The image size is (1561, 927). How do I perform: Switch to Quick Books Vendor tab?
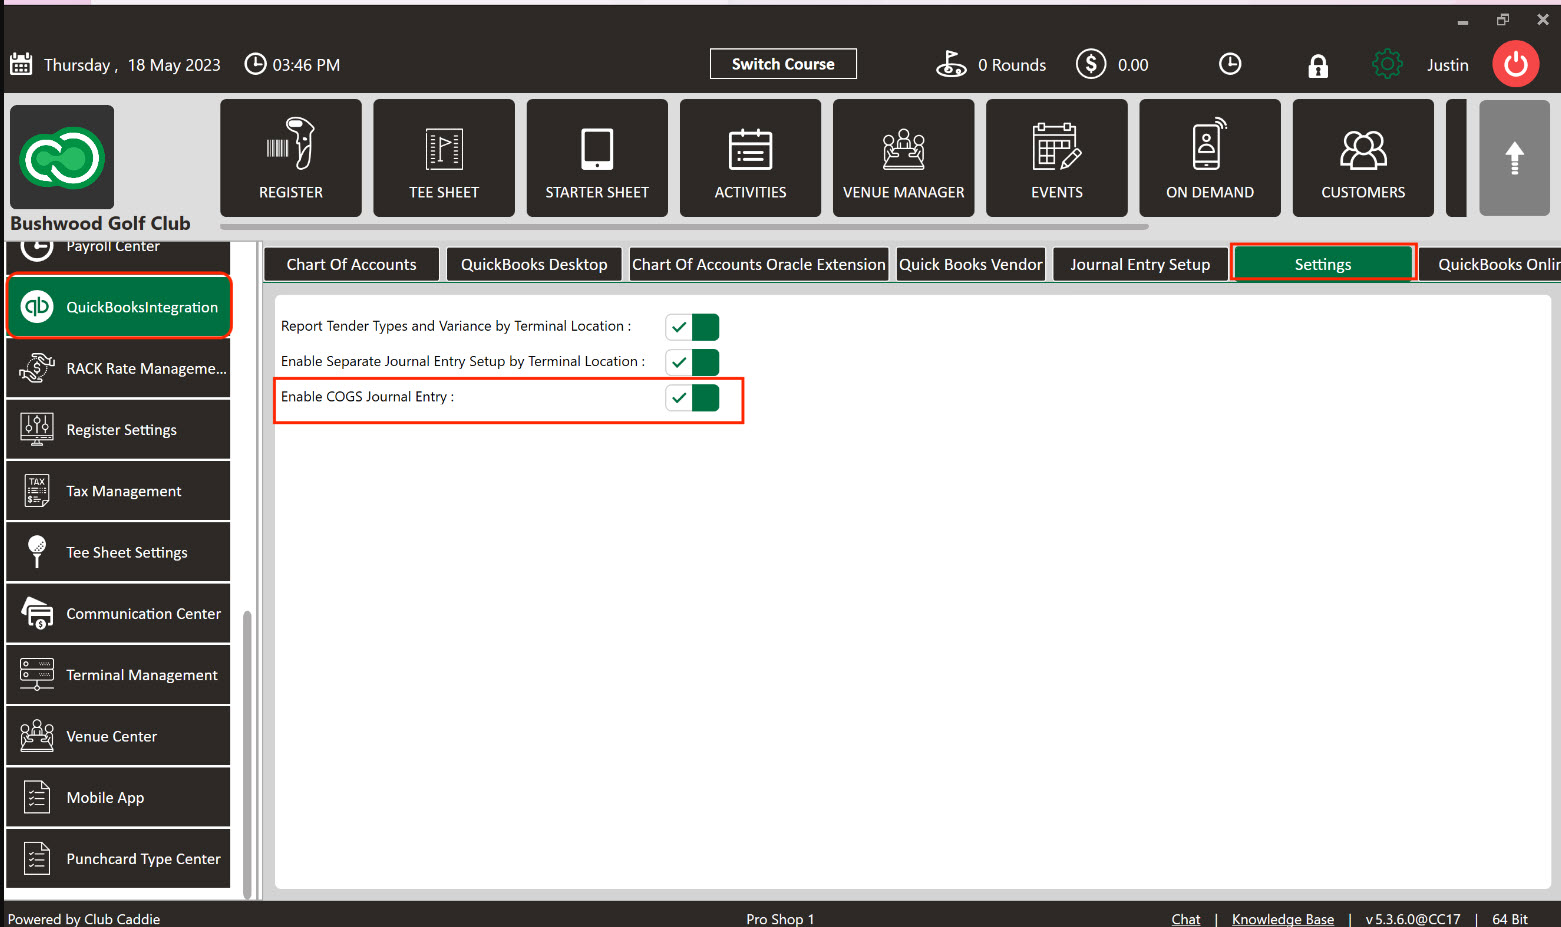970,264
